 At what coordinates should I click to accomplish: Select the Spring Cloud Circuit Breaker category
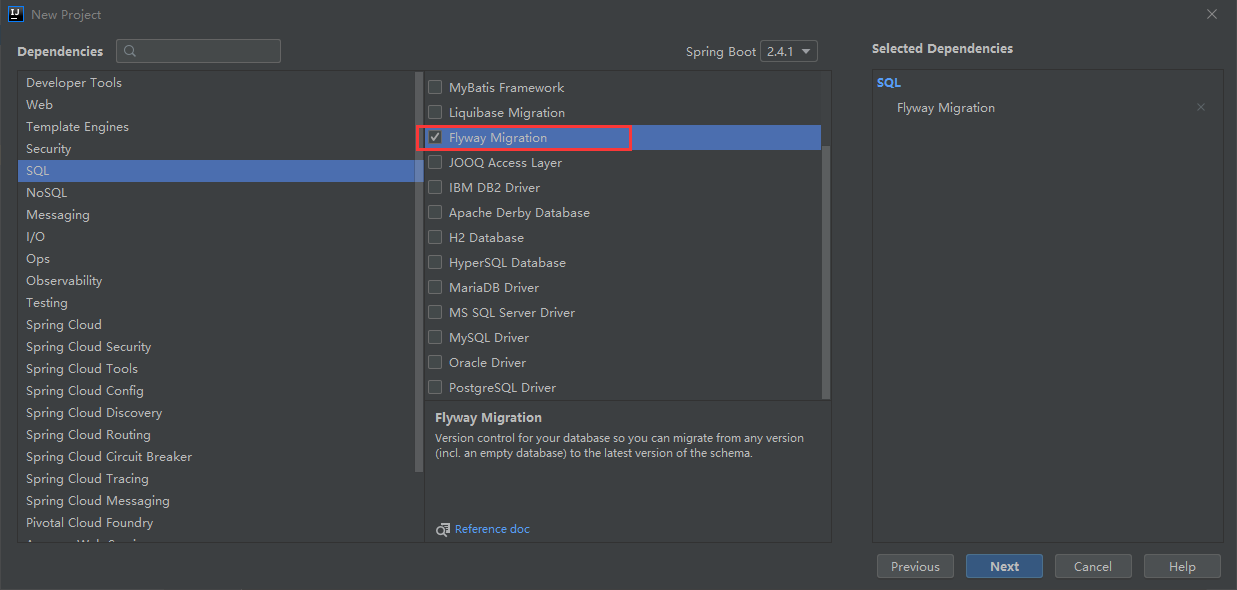pyautogui.click(x=216, y=456)
